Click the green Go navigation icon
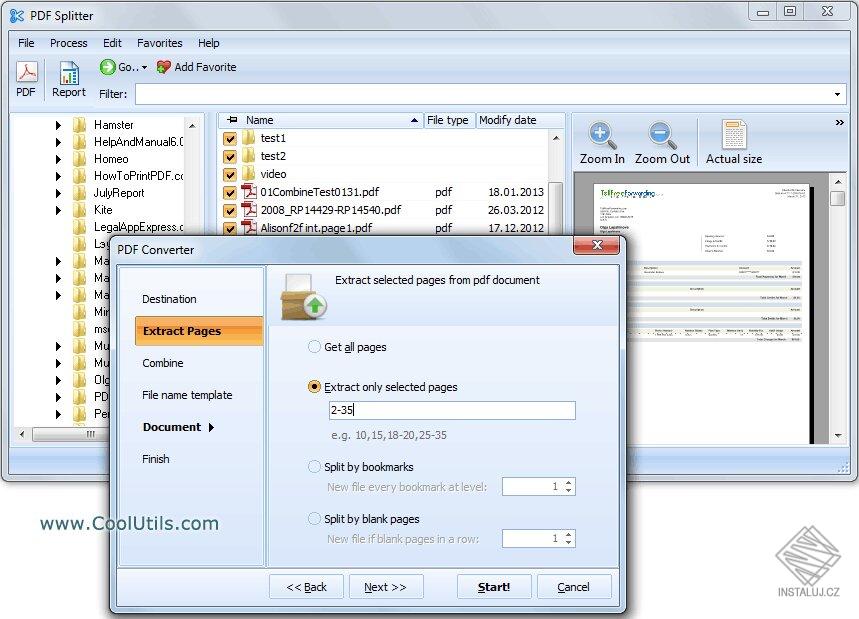859x619 pixels. pos(108,67)
